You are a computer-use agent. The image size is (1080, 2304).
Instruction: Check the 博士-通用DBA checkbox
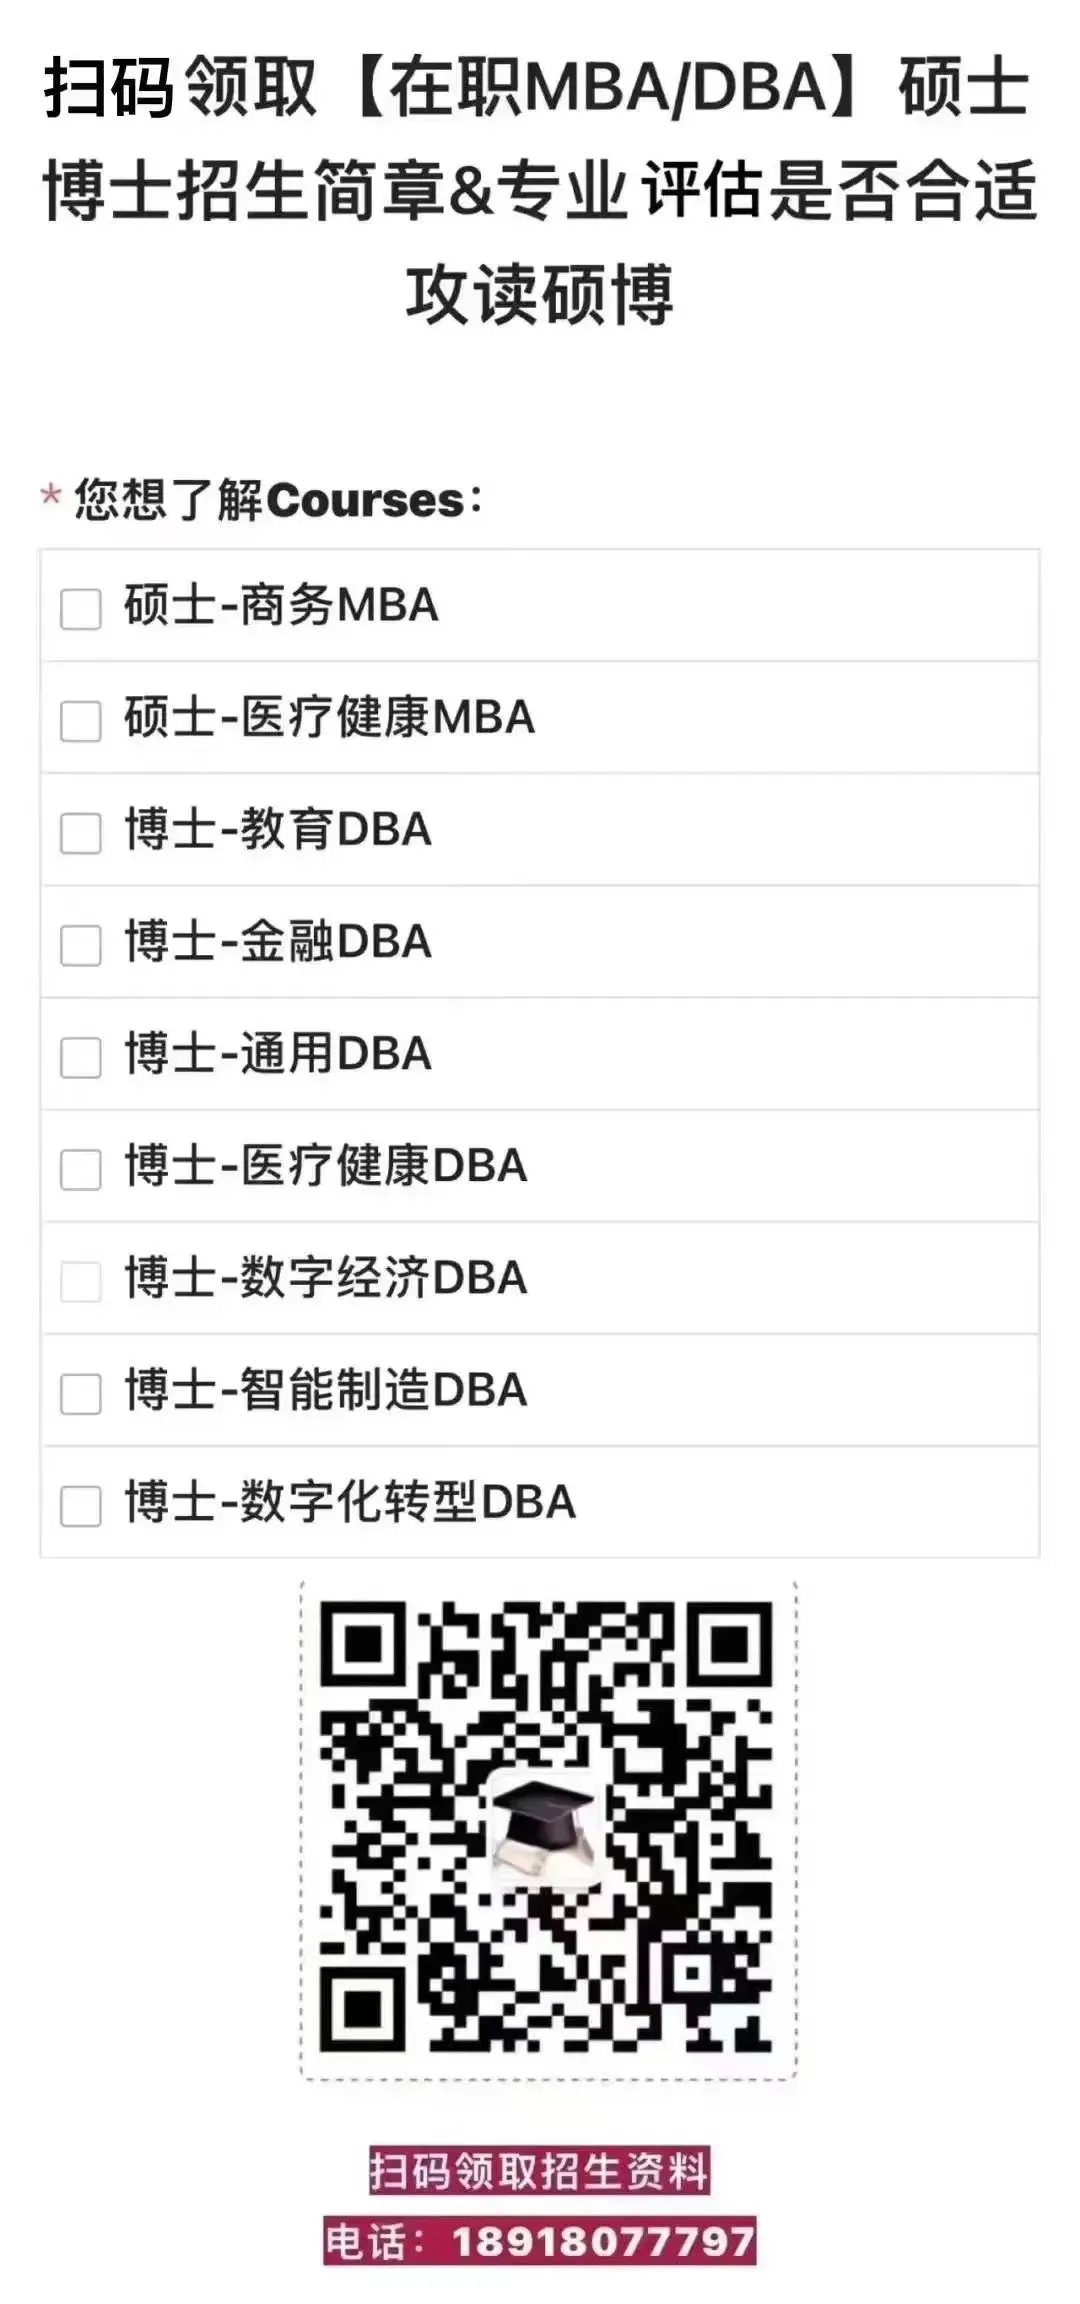(x=81, y=1057)
